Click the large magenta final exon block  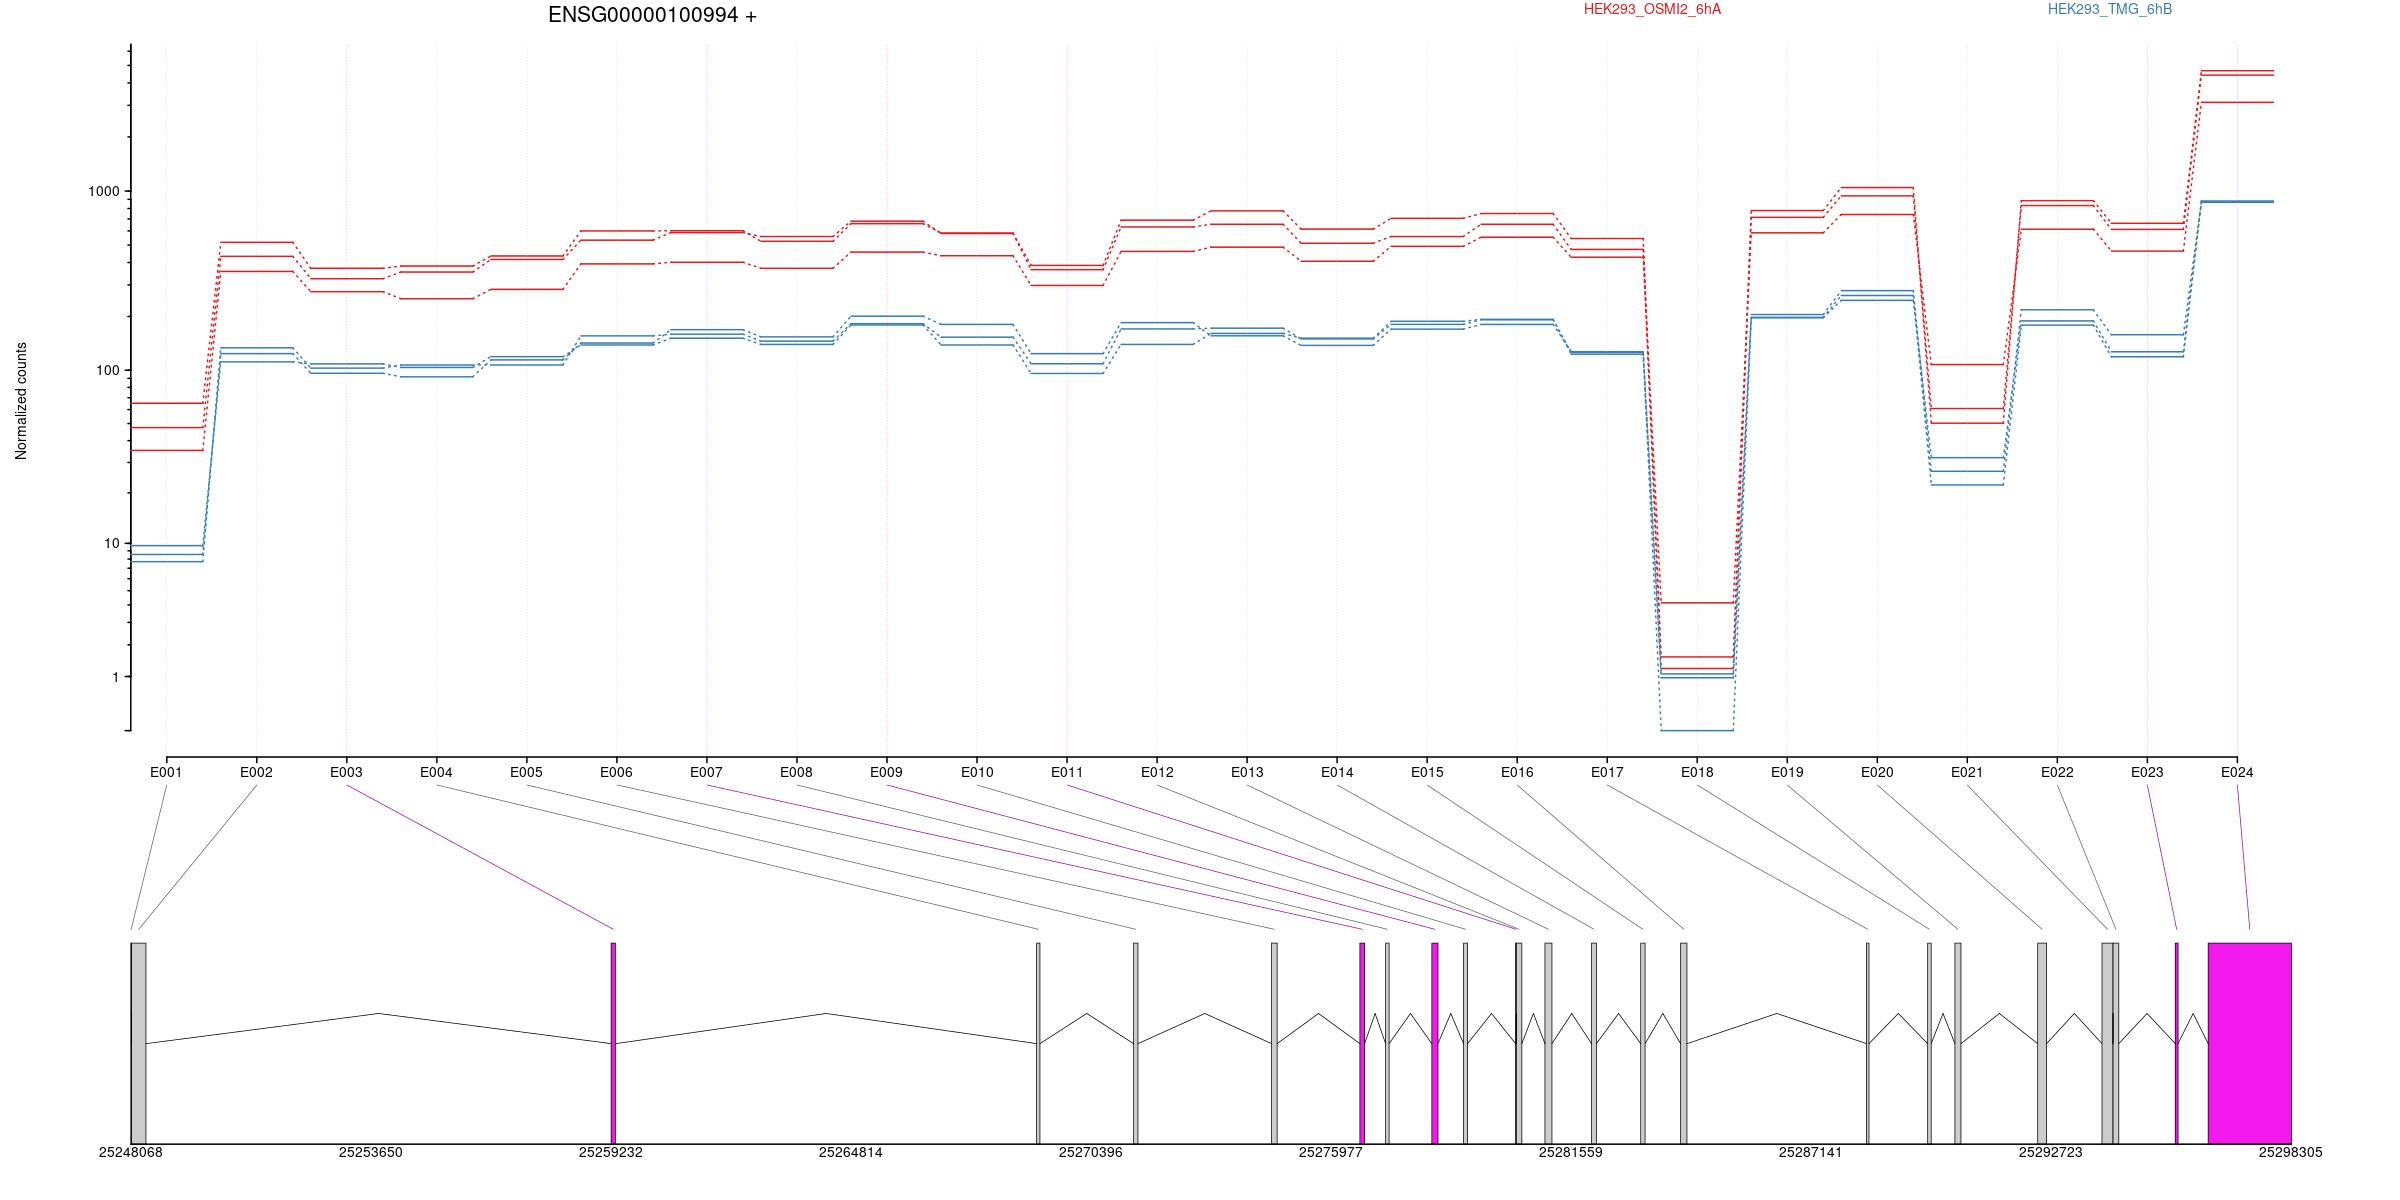pos(2249,1043)
